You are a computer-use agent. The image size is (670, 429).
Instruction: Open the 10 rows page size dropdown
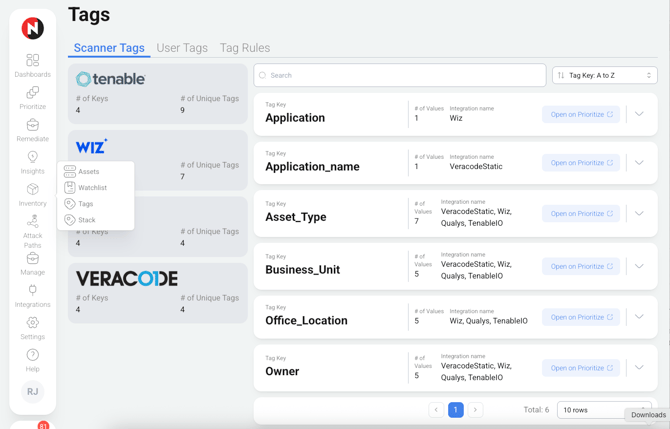click(603, 410)
